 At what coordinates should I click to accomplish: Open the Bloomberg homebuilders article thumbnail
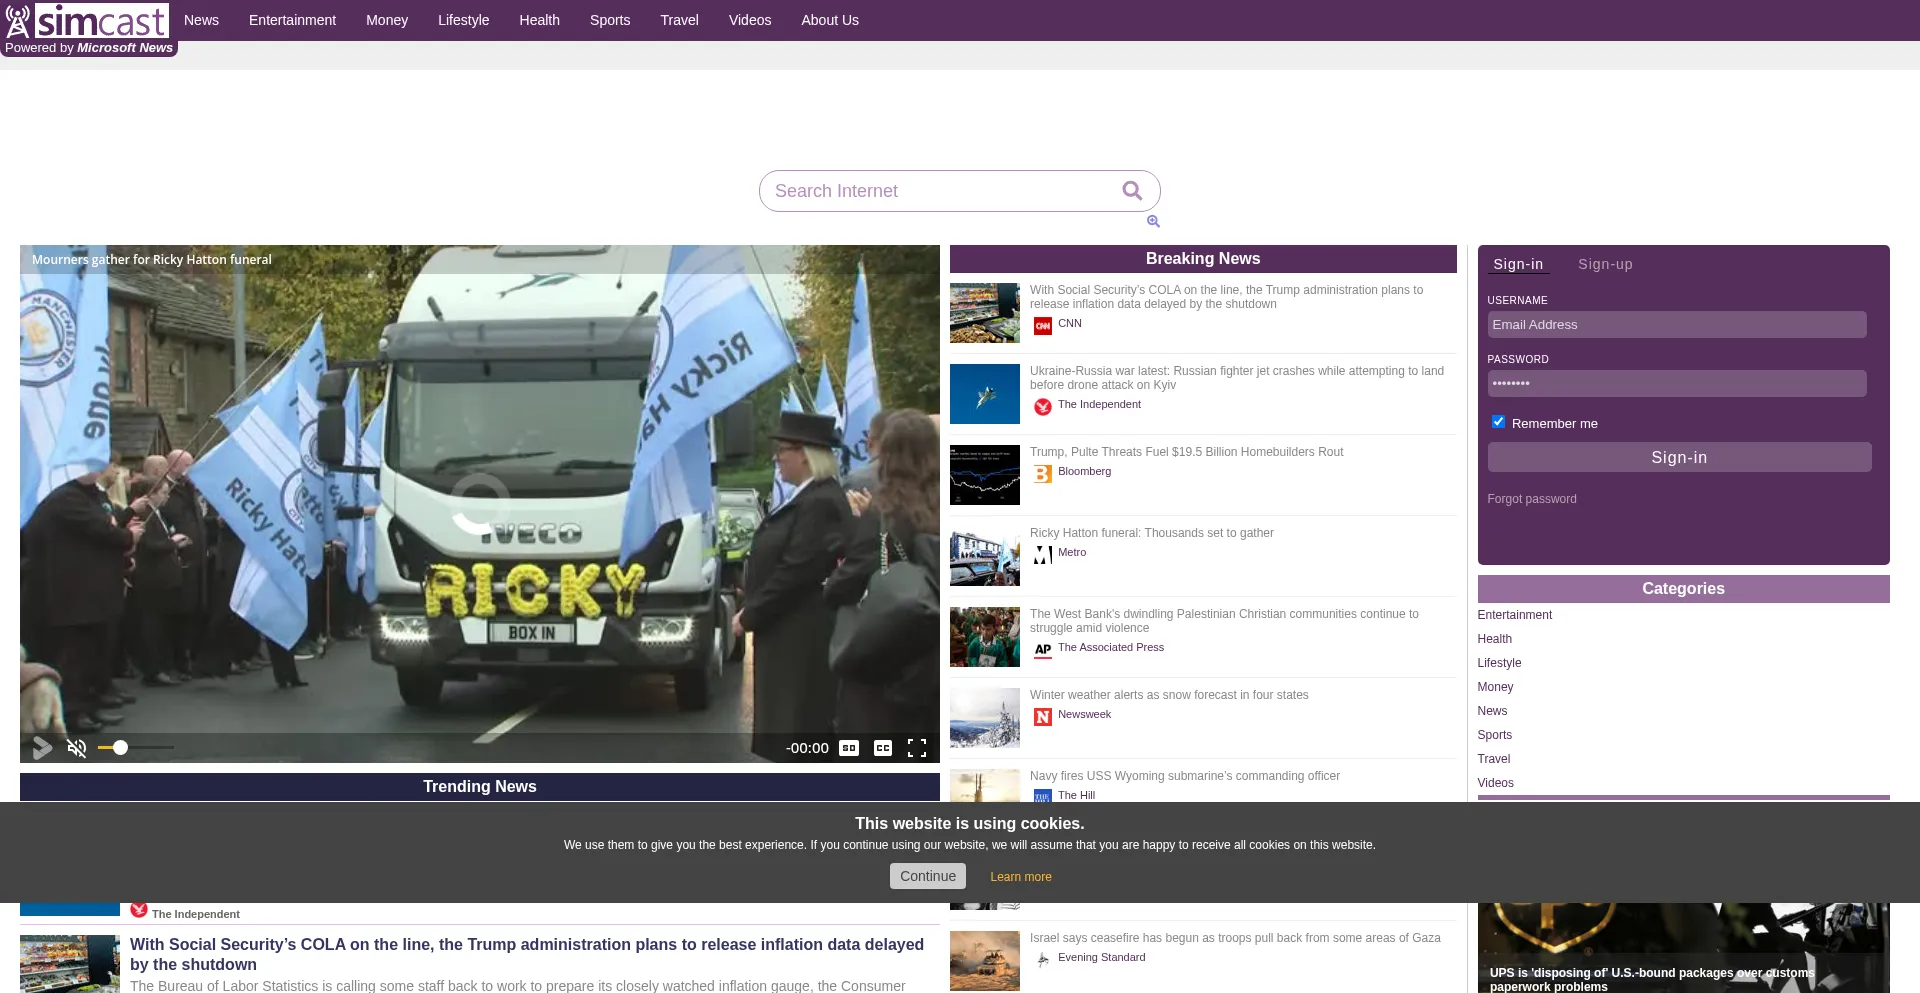coord(985,475)
